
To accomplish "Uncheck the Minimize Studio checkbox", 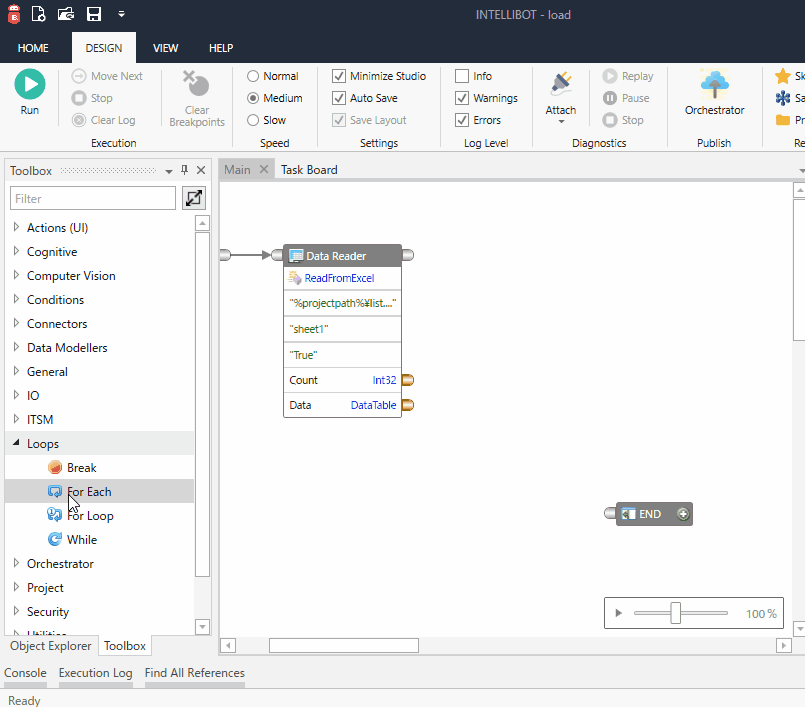I will [x=338, y=75].
